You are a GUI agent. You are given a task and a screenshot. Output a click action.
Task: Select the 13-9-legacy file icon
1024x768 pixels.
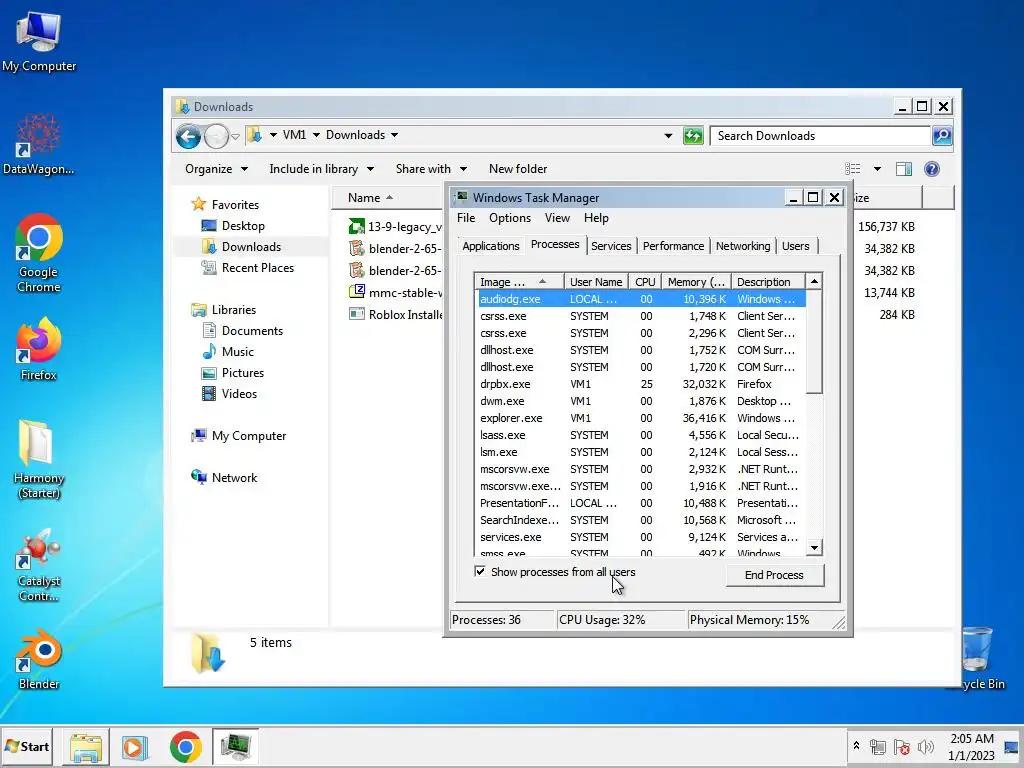tap(357, 227)
